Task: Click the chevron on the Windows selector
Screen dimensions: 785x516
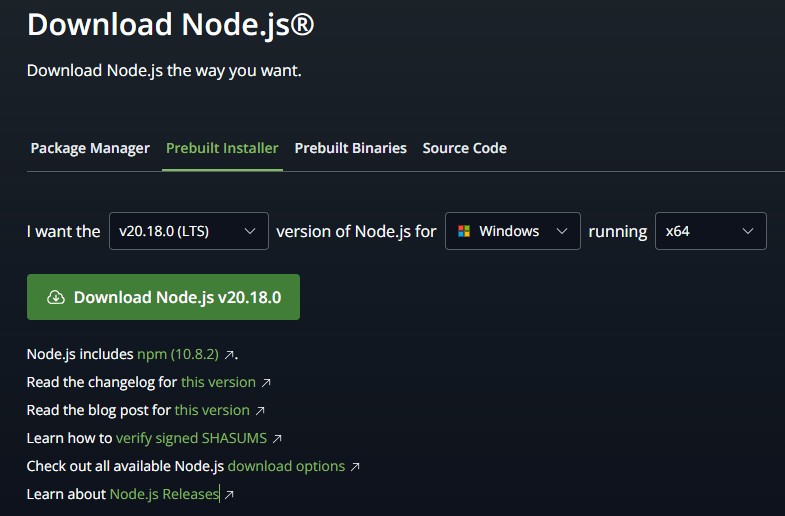Action: [562, 231]
